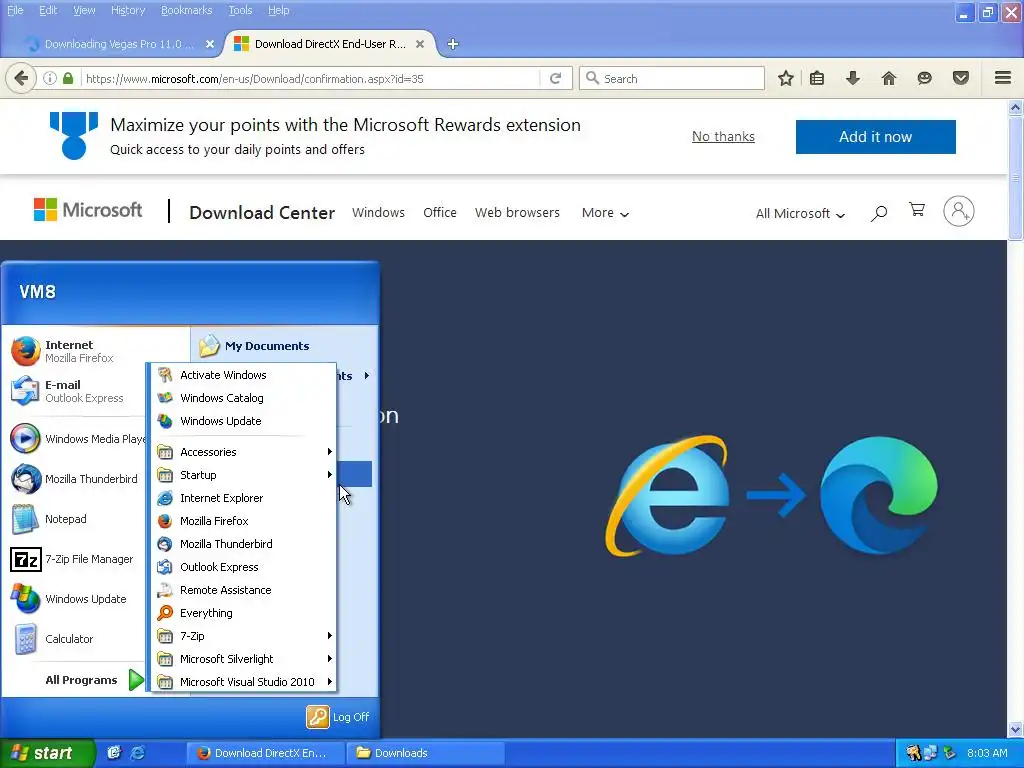Screen dimensions: 1024x768
Task: Click the Download Center heading link
Action: click(x=262, y=213)
